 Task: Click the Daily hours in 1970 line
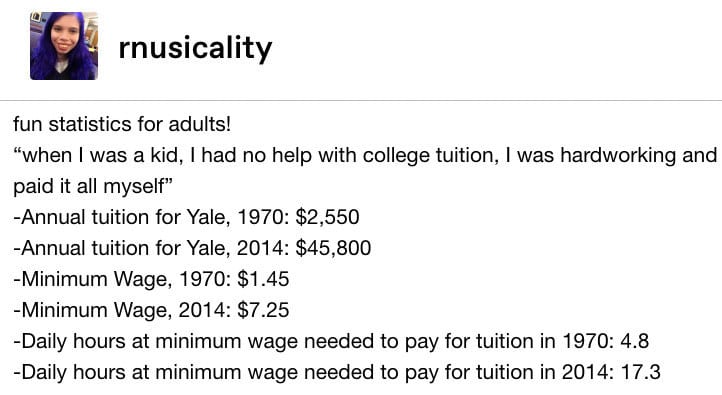(x=331, y=341)
